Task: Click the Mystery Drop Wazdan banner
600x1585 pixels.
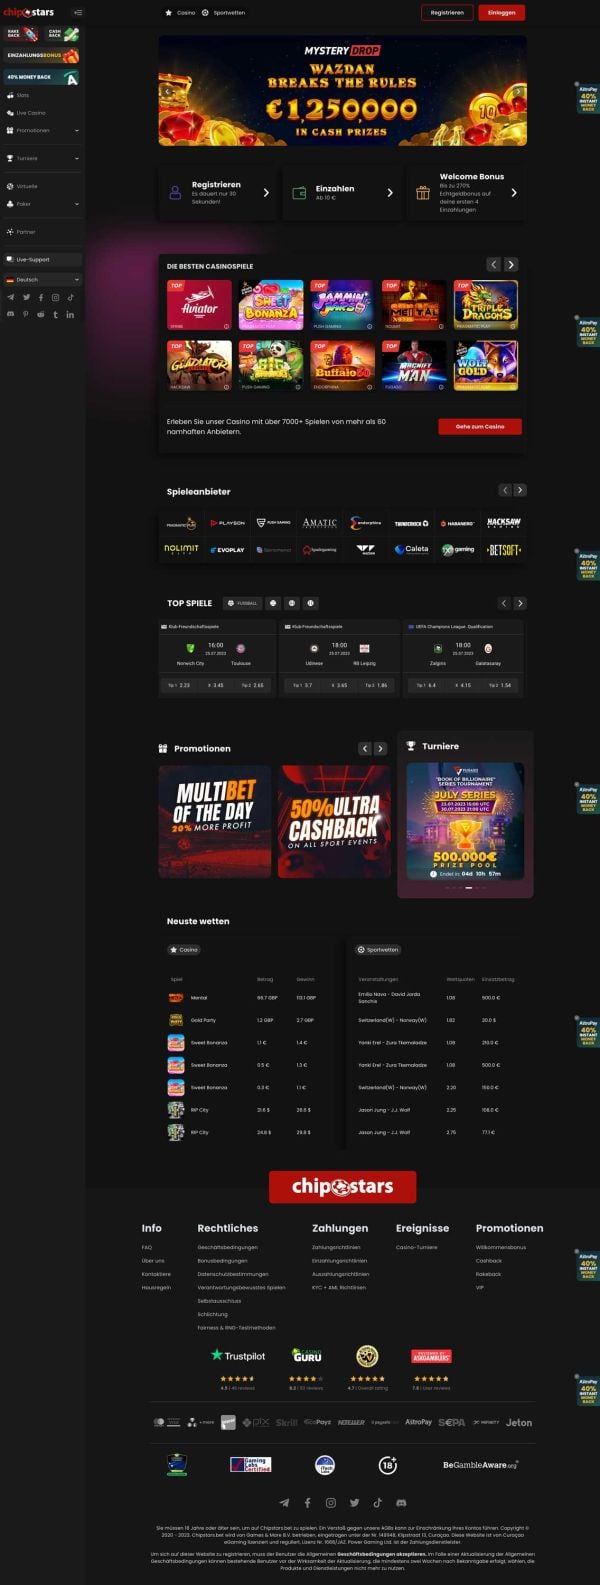Action: click(343, 91)
